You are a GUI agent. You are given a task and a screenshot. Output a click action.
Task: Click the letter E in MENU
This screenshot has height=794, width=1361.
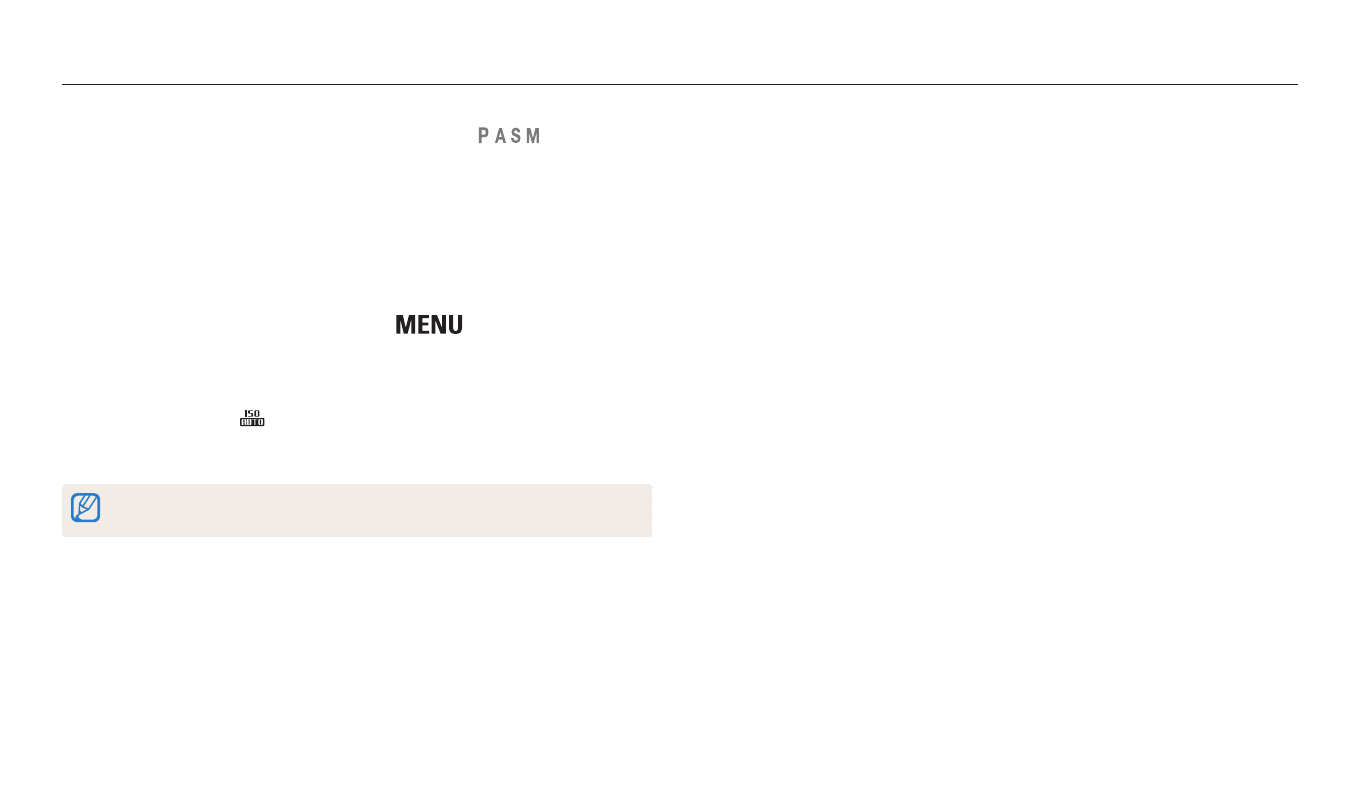[422, 325]
